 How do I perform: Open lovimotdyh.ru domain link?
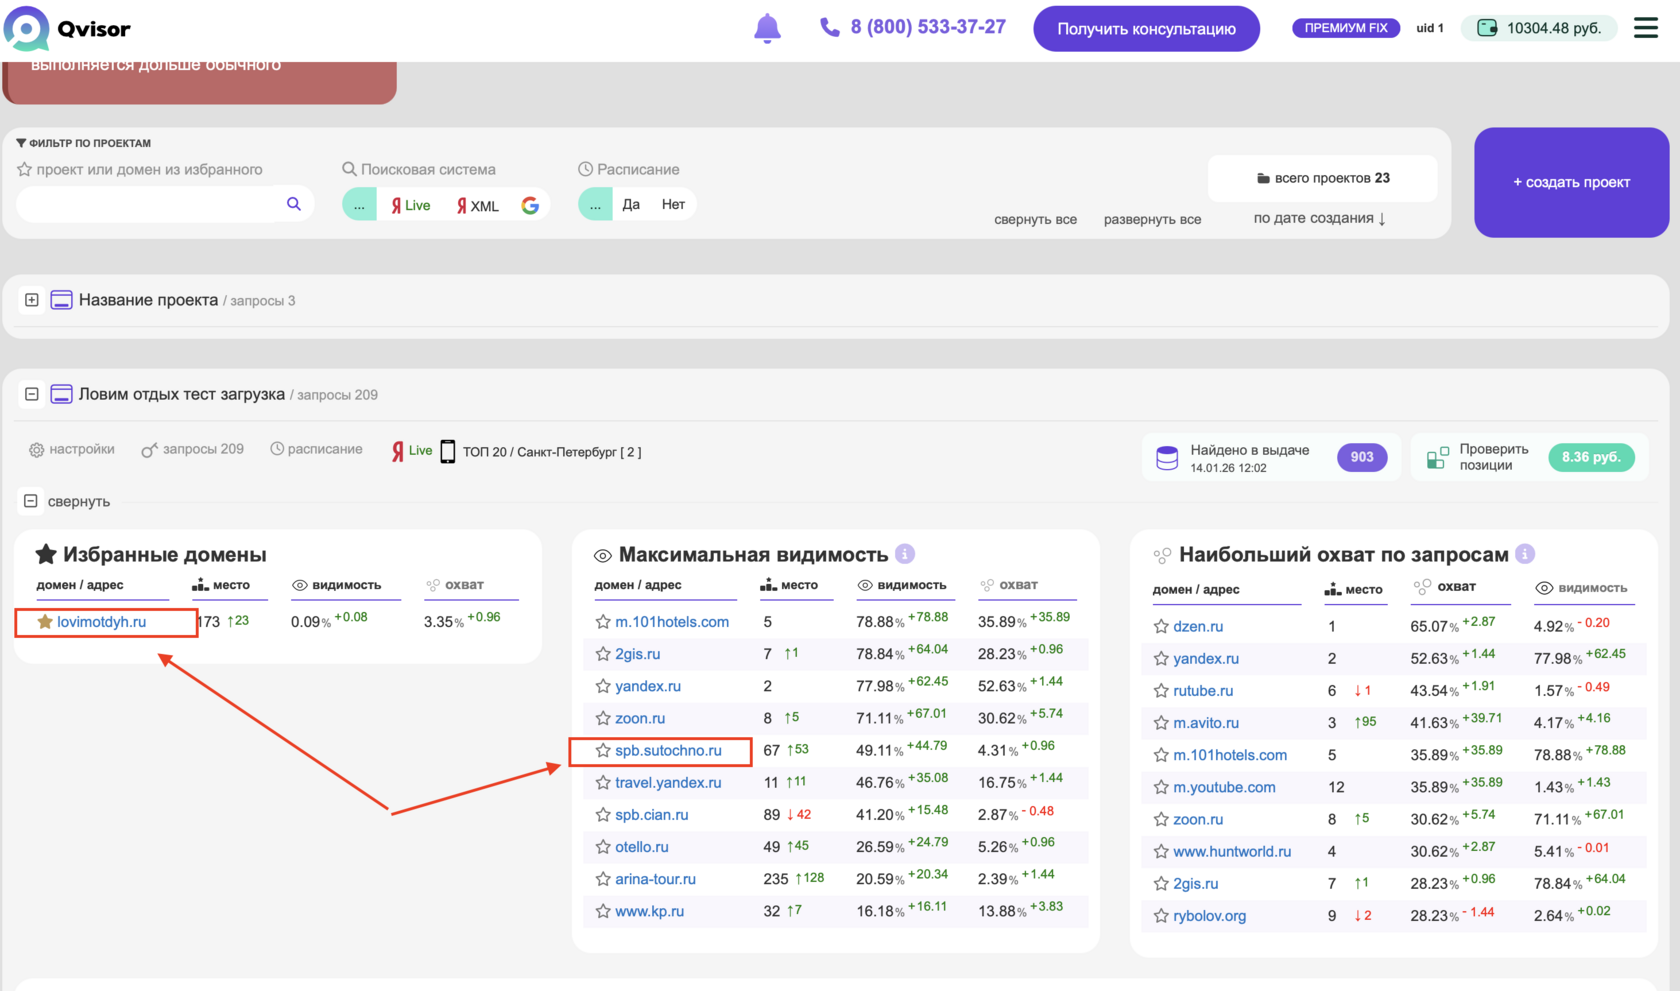[101, 622]
